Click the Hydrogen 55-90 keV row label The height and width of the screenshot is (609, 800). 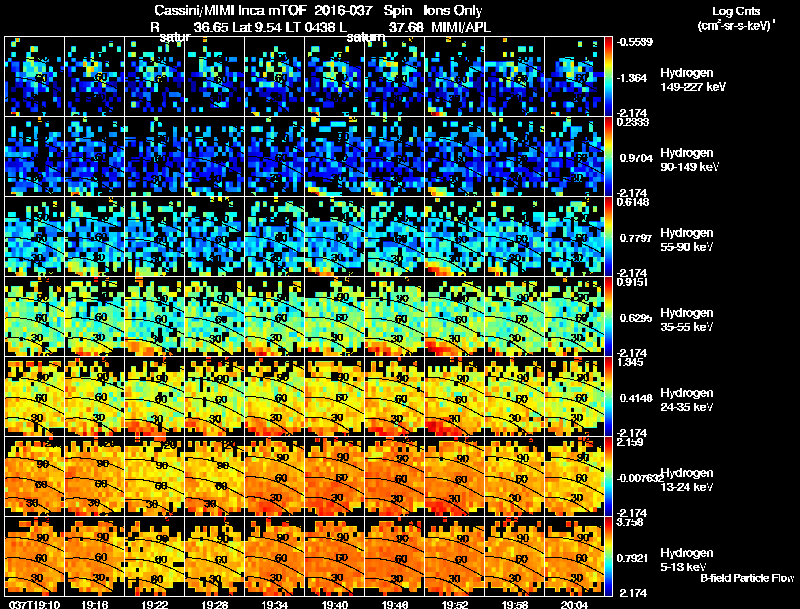point(687,240)
